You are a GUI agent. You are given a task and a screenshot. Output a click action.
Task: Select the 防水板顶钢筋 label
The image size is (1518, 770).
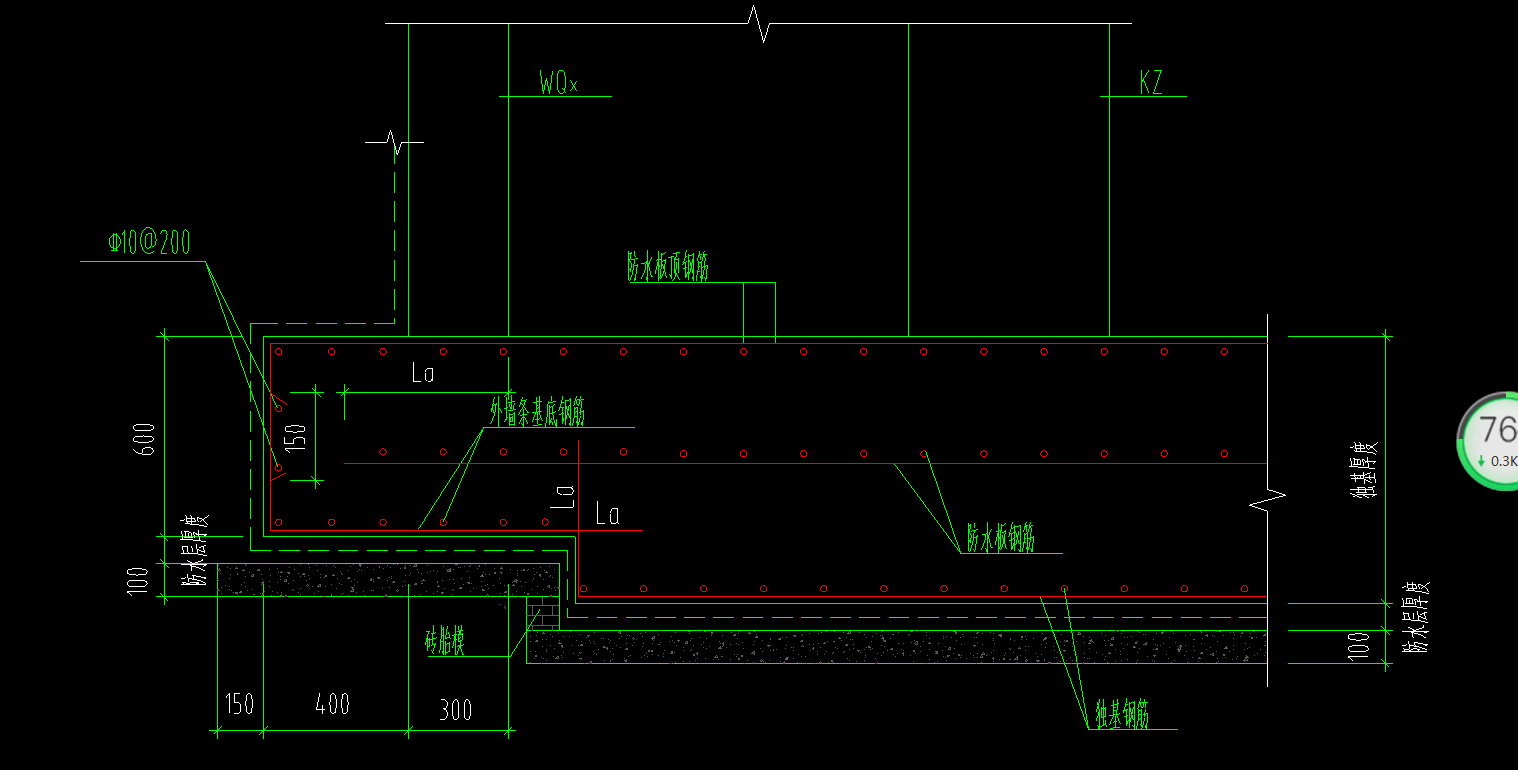coord(668,267)
